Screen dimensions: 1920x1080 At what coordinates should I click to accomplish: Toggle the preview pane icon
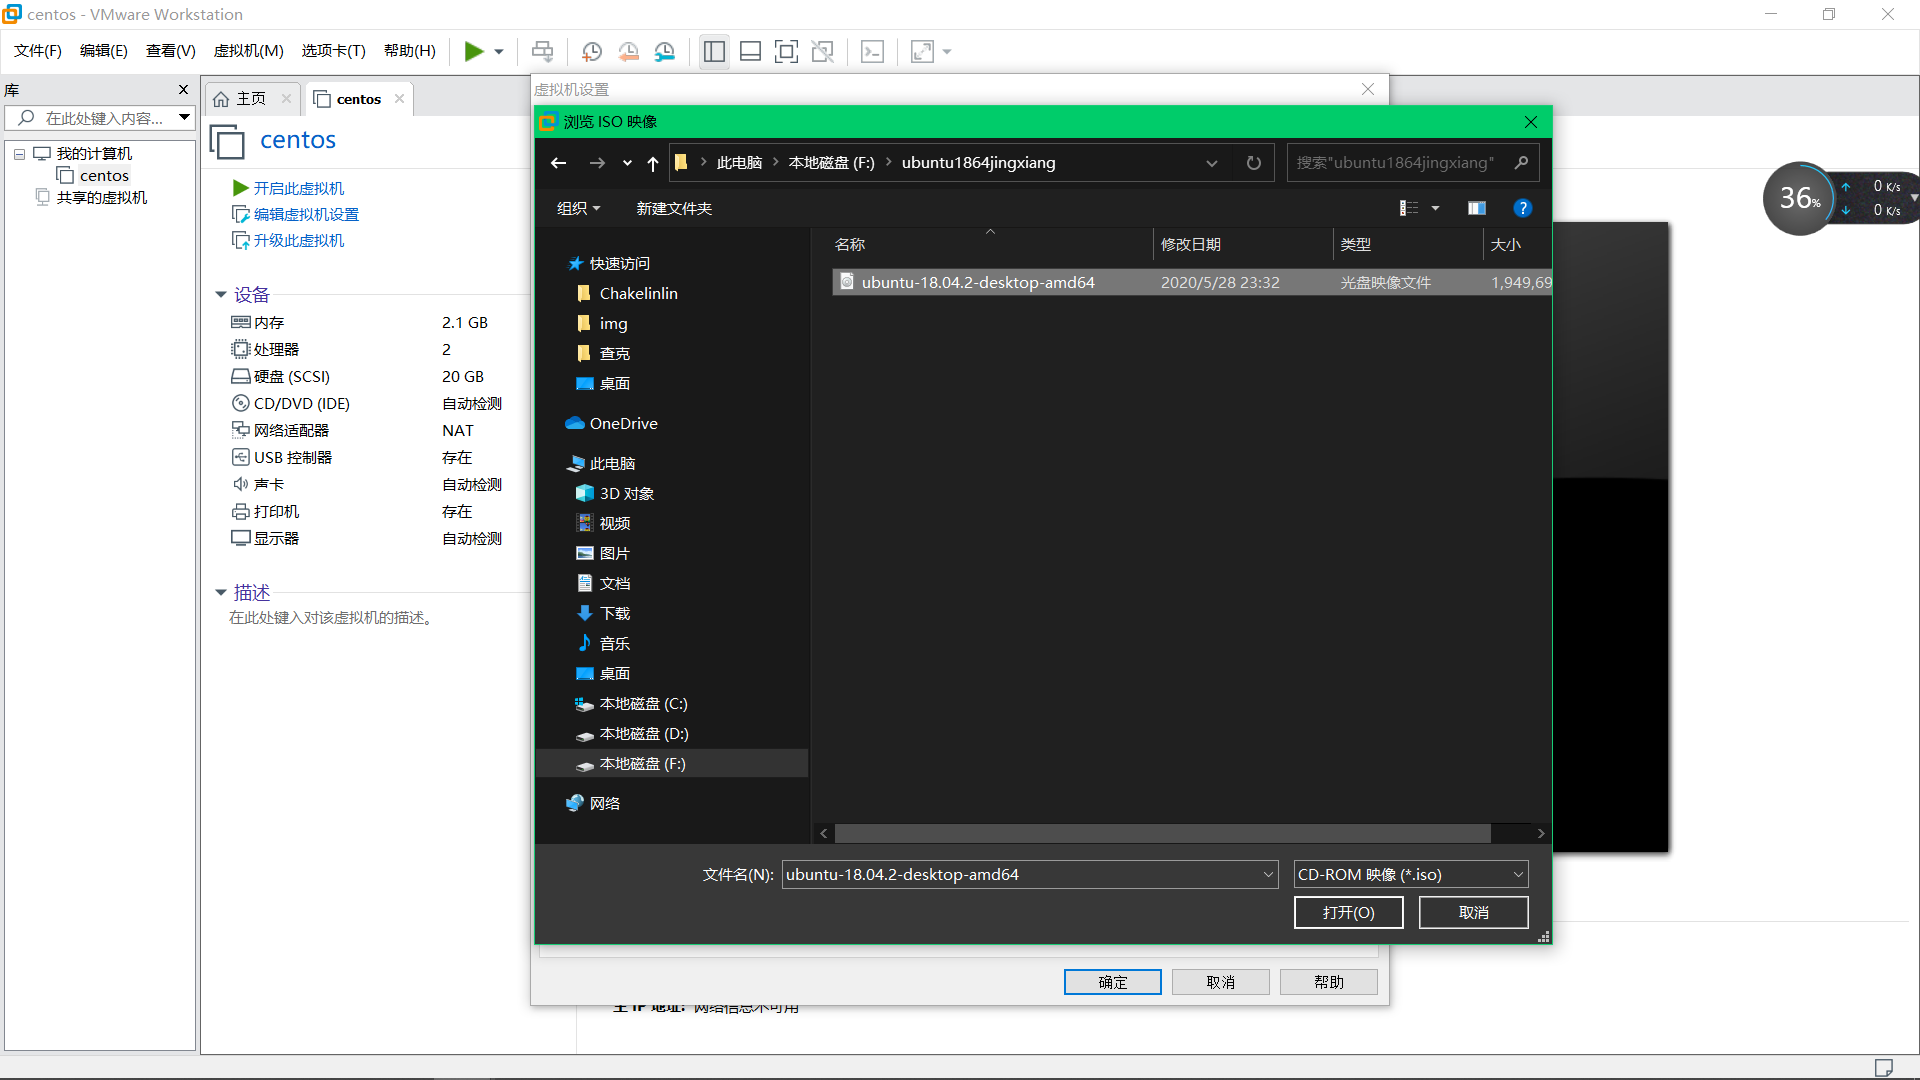[x=1477, y=208]
